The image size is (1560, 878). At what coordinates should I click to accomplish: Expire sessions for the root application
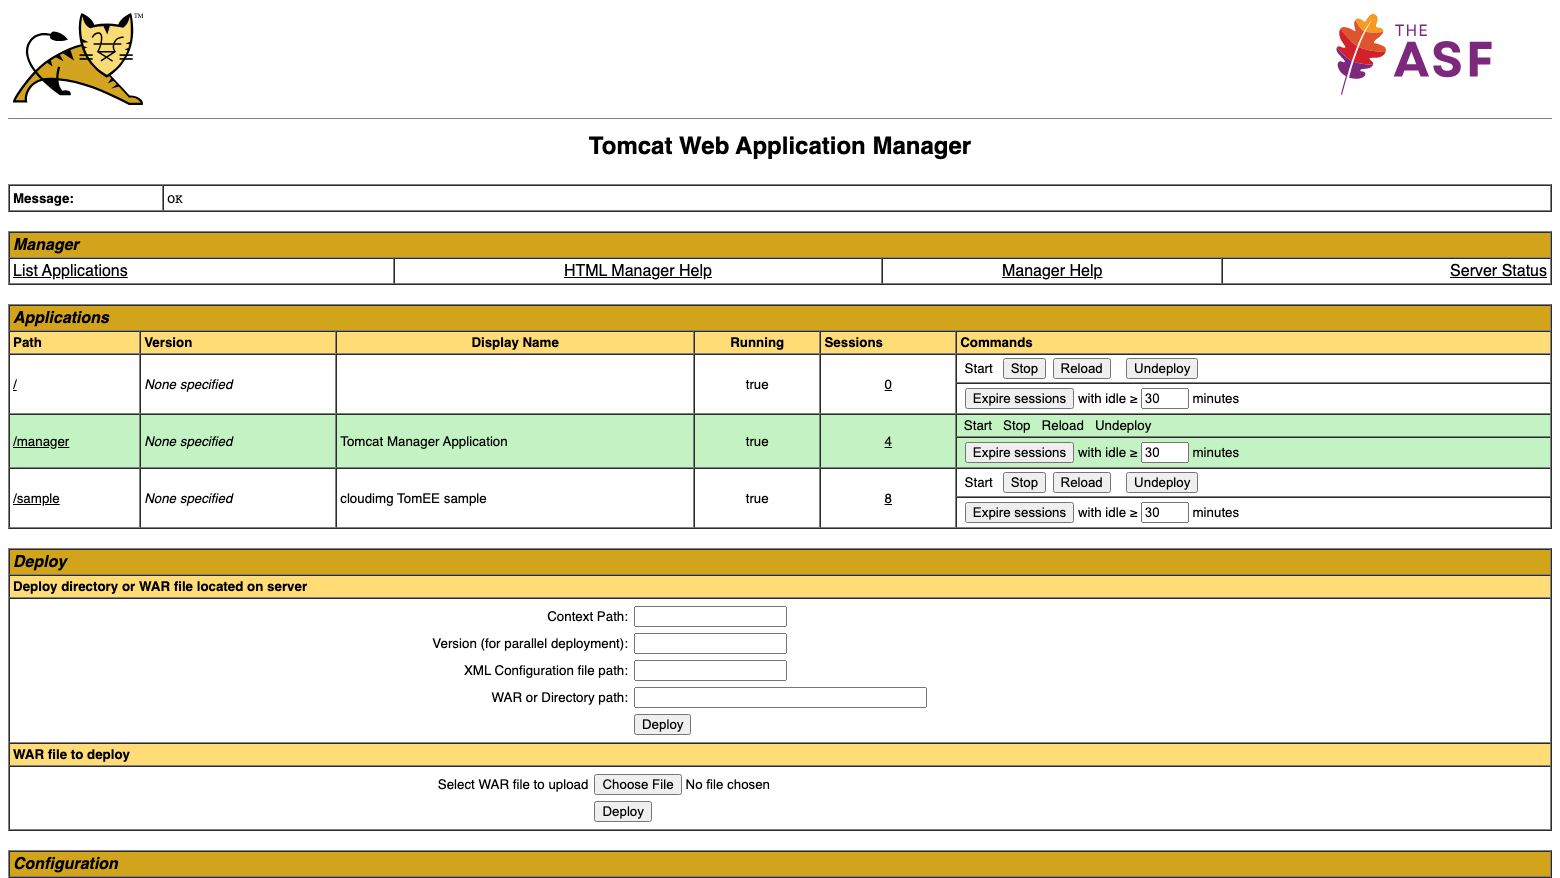1019,399
